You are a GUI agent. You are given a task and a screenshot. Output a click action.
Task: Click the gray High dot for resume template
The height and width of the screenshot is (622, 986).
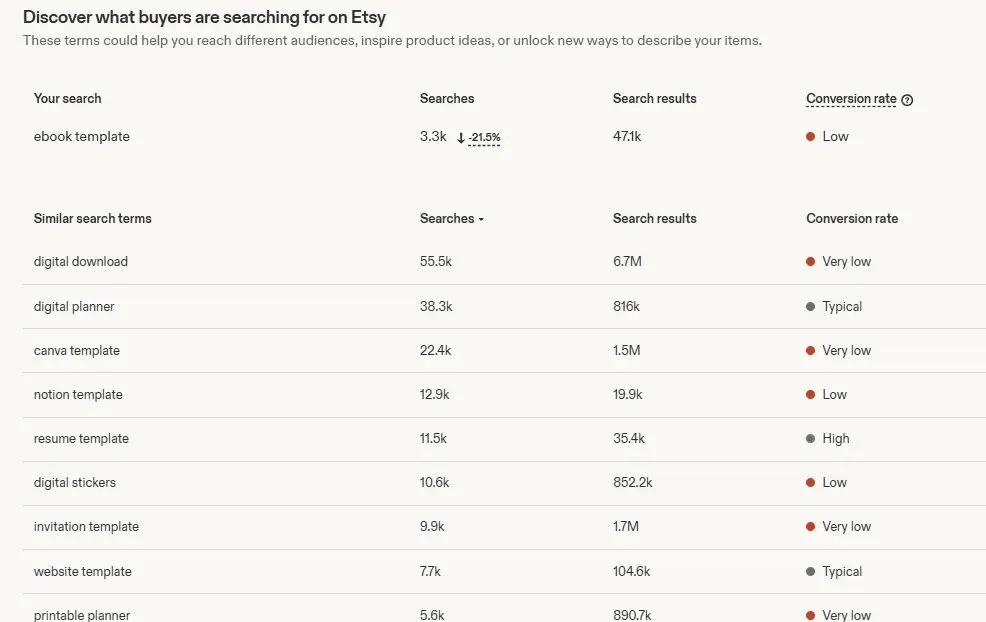811,438
